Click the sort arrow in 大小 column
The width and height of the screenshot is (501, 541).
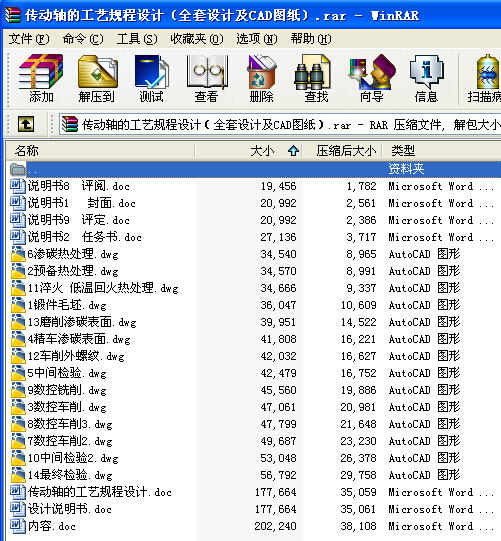[x=293, y=151]
